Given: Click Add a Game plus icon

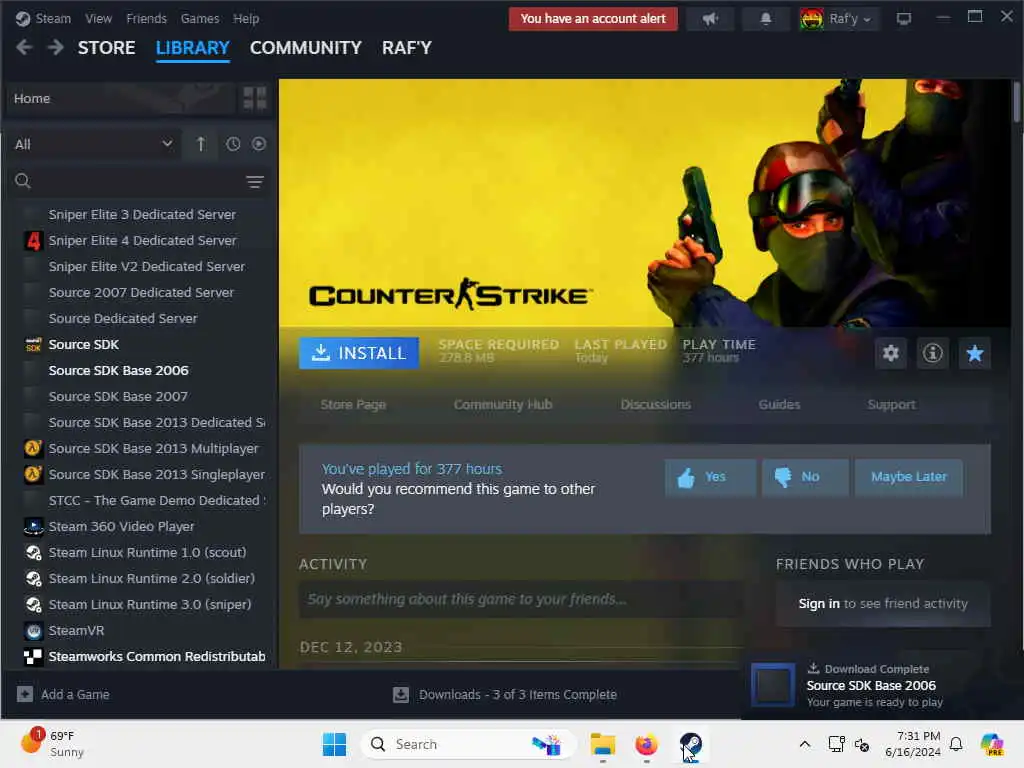Looking at the screenshot, I should click(x=25, y=694).
